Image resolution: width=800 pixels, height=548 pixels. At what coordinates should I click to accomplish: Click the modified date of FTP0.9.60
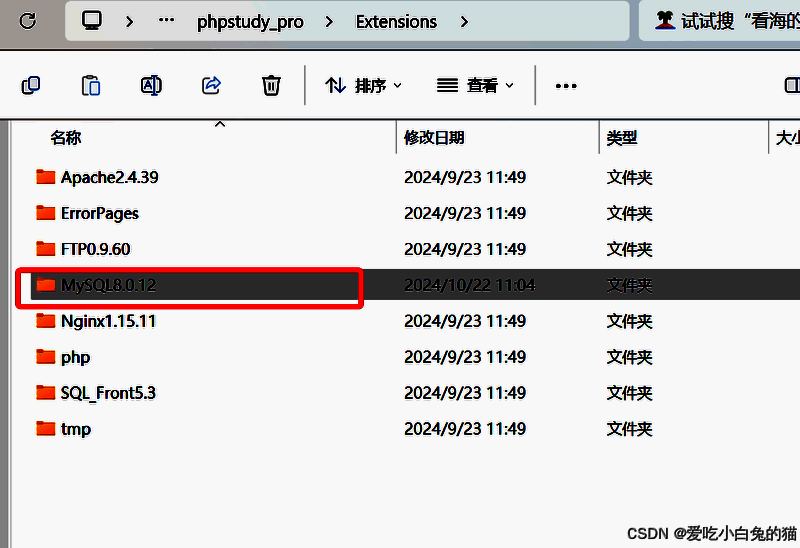[x=465, y=249]
